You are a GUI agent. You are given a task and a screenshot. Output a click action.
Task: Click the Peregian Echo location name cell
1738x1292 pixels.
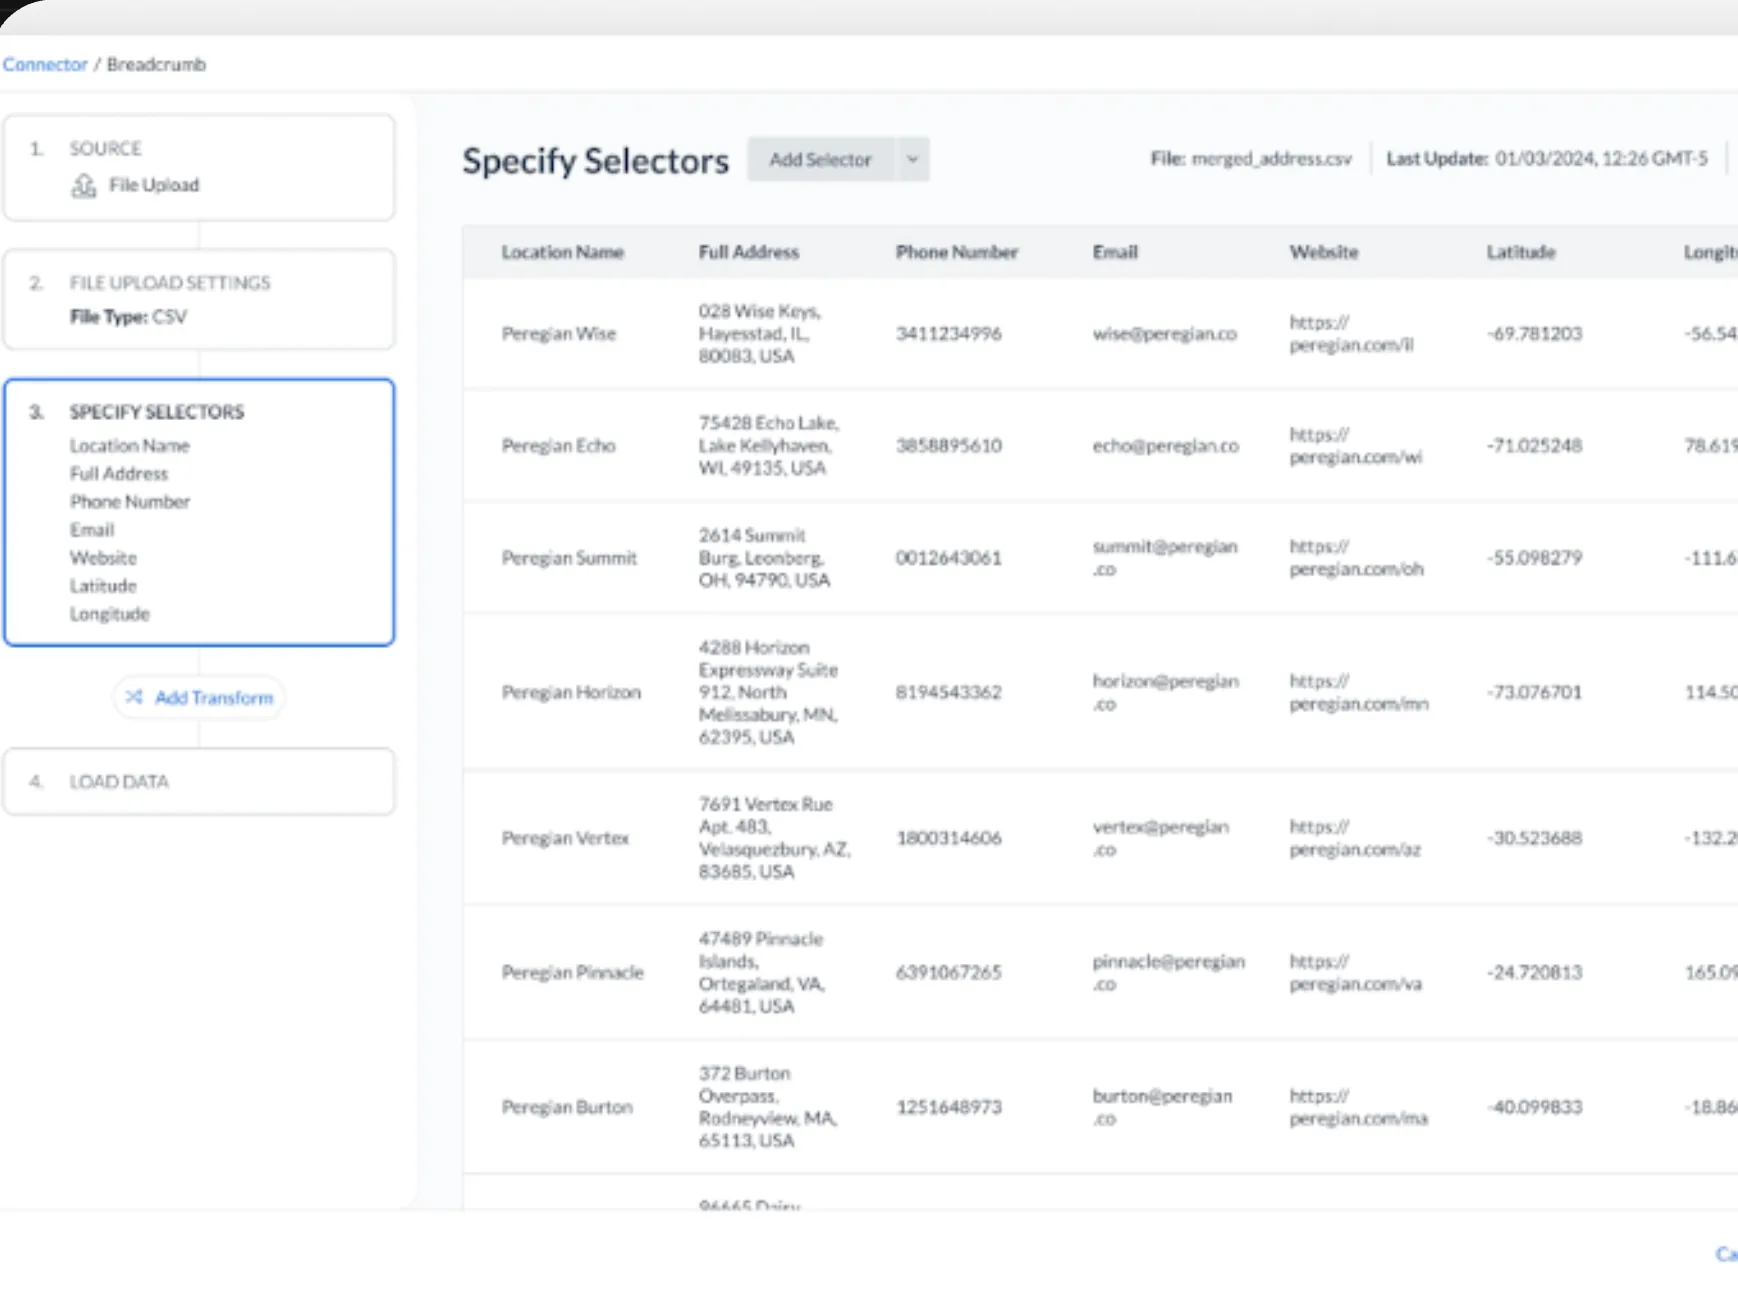click(558, 446)
